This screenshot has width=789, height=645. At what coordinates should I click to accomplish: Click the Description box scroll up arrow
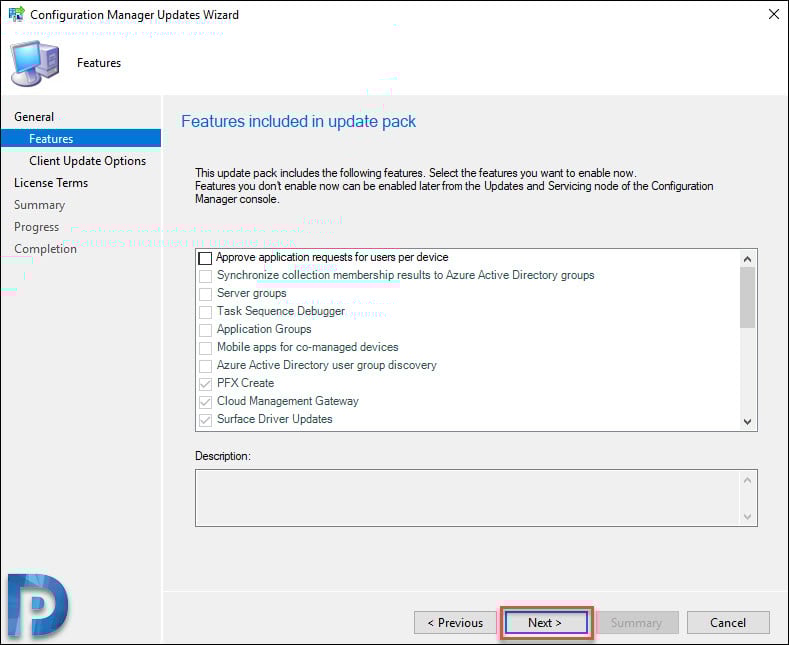pos(747,480)
